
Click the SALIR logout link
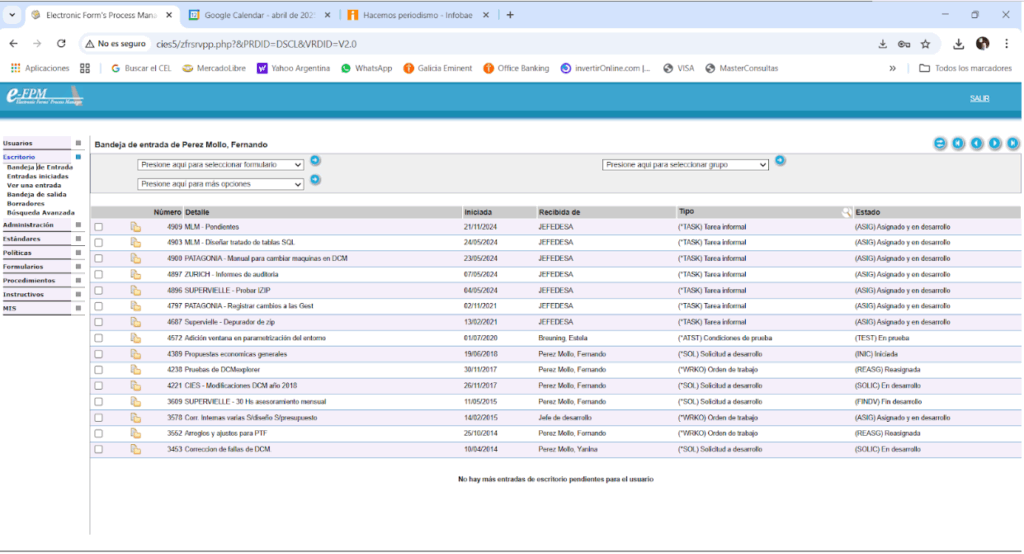tap(979, 98)
